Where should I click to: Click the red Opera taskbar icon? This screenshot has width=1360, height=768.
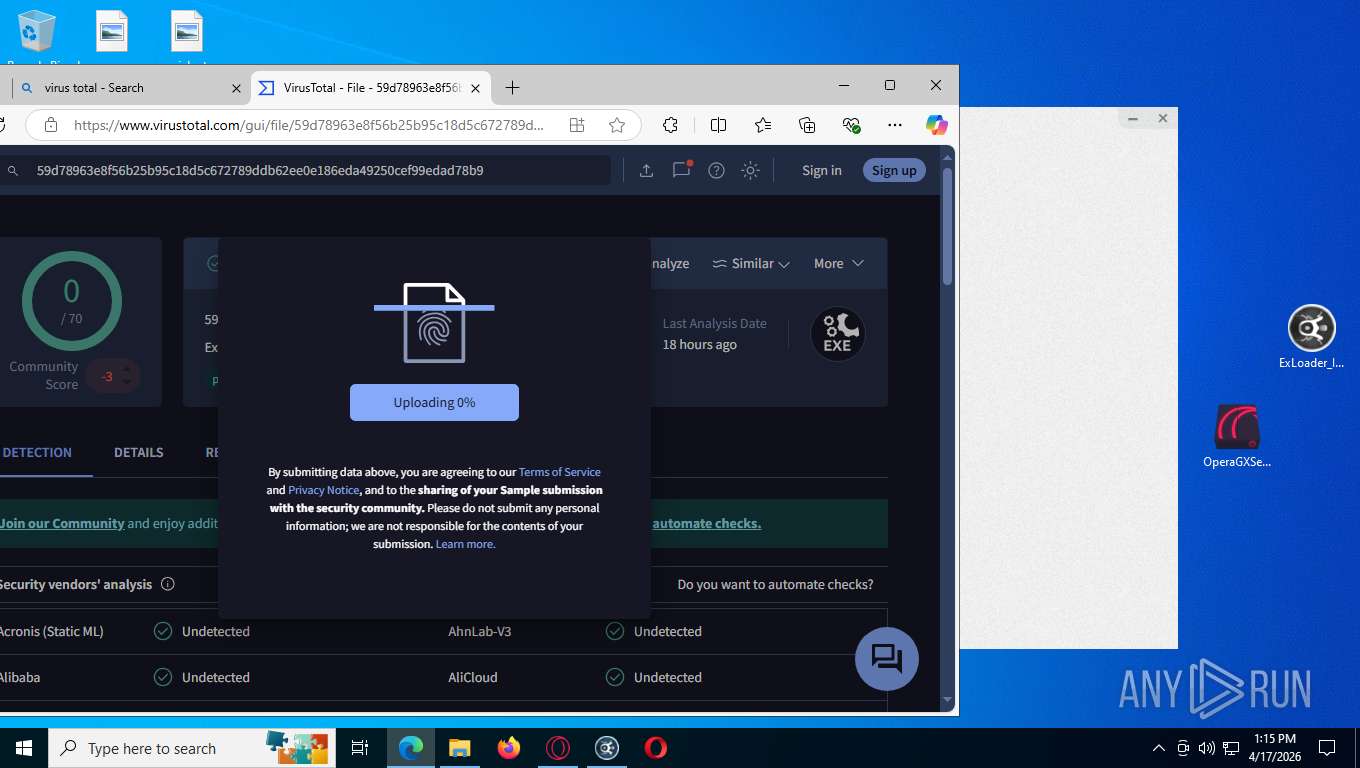click(x=656, y=748)
